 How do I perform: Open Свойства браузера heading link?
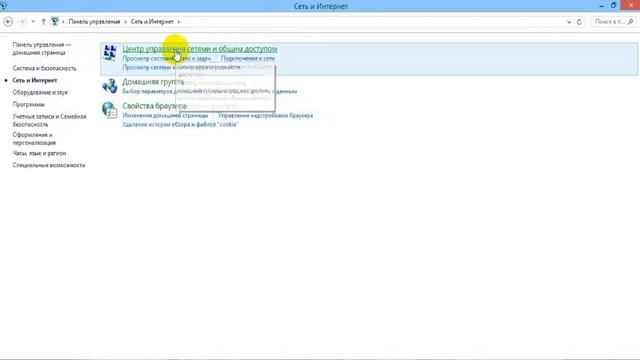(x=154, y=106)
